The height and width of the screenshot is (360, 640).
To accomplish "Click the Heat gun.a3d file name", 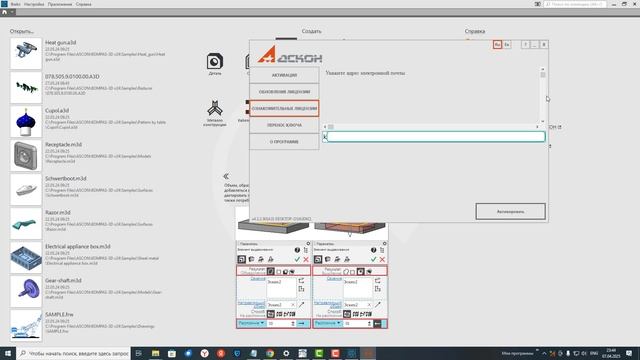I will point(60,42).
